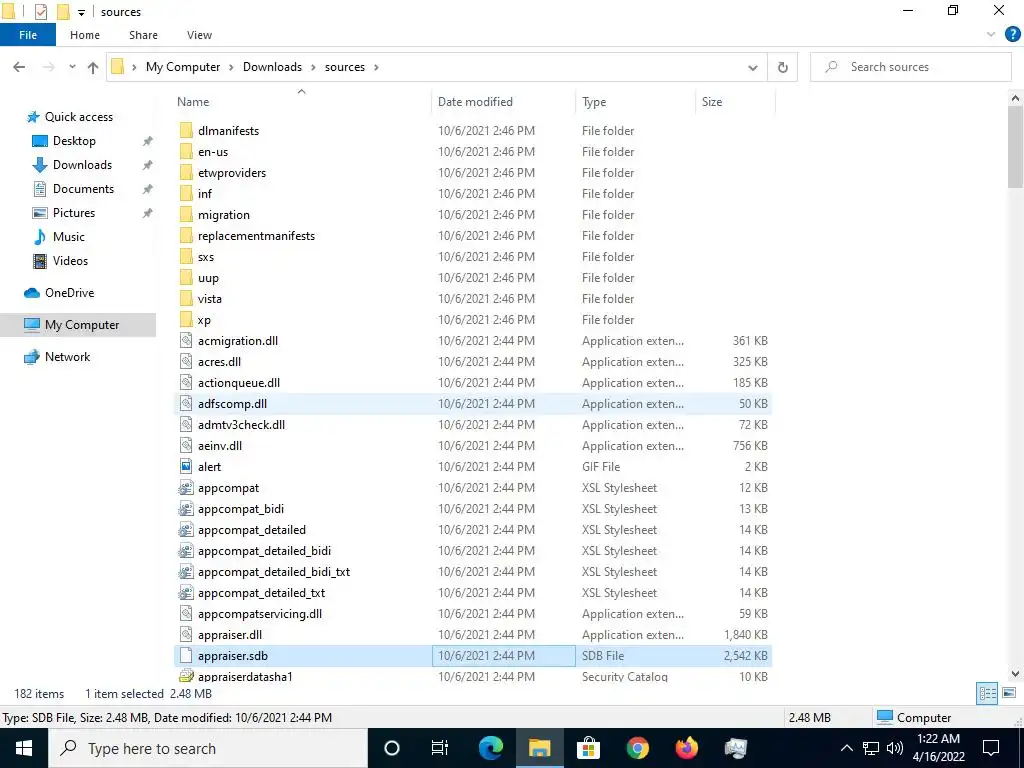The width and height of the screenshot is (1024, 768).
Task: Open Desktop in the navigation pane
Action: [74, 141]
